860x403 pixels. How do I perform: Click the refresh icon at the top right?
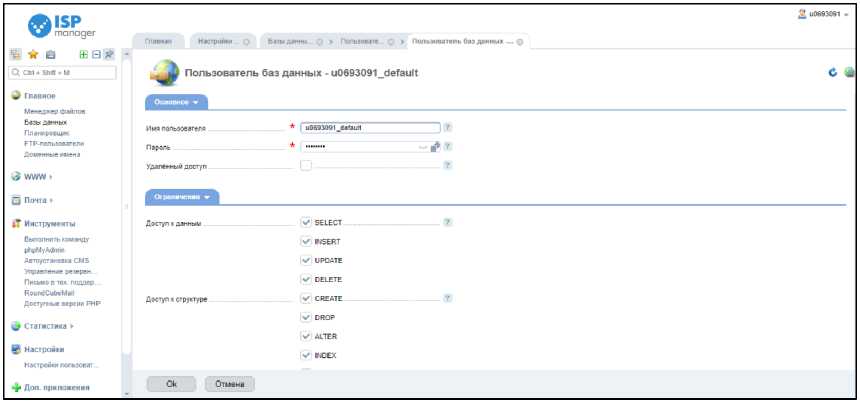coord(834,72)
